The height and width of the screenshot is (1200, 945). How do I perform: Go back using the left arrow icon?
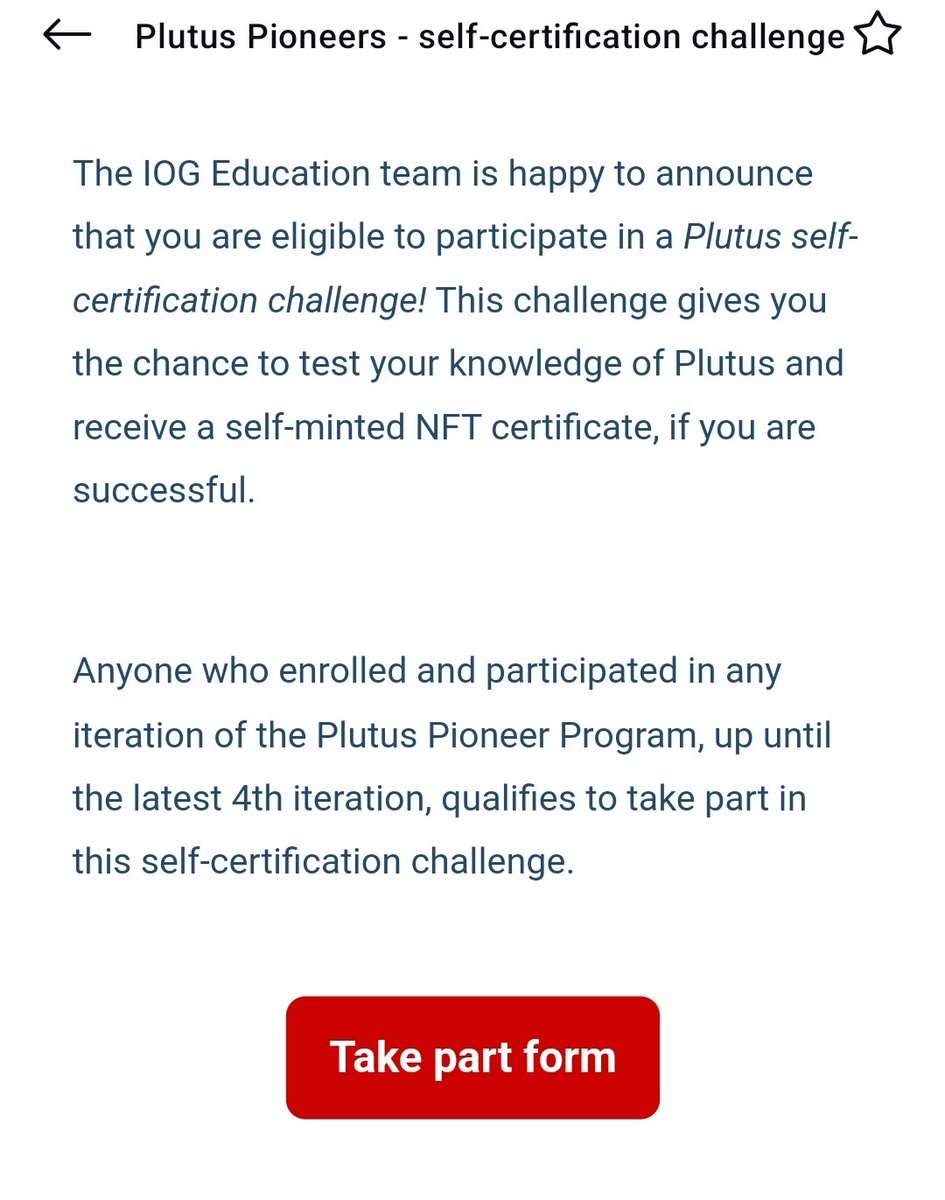pos(67,35)
